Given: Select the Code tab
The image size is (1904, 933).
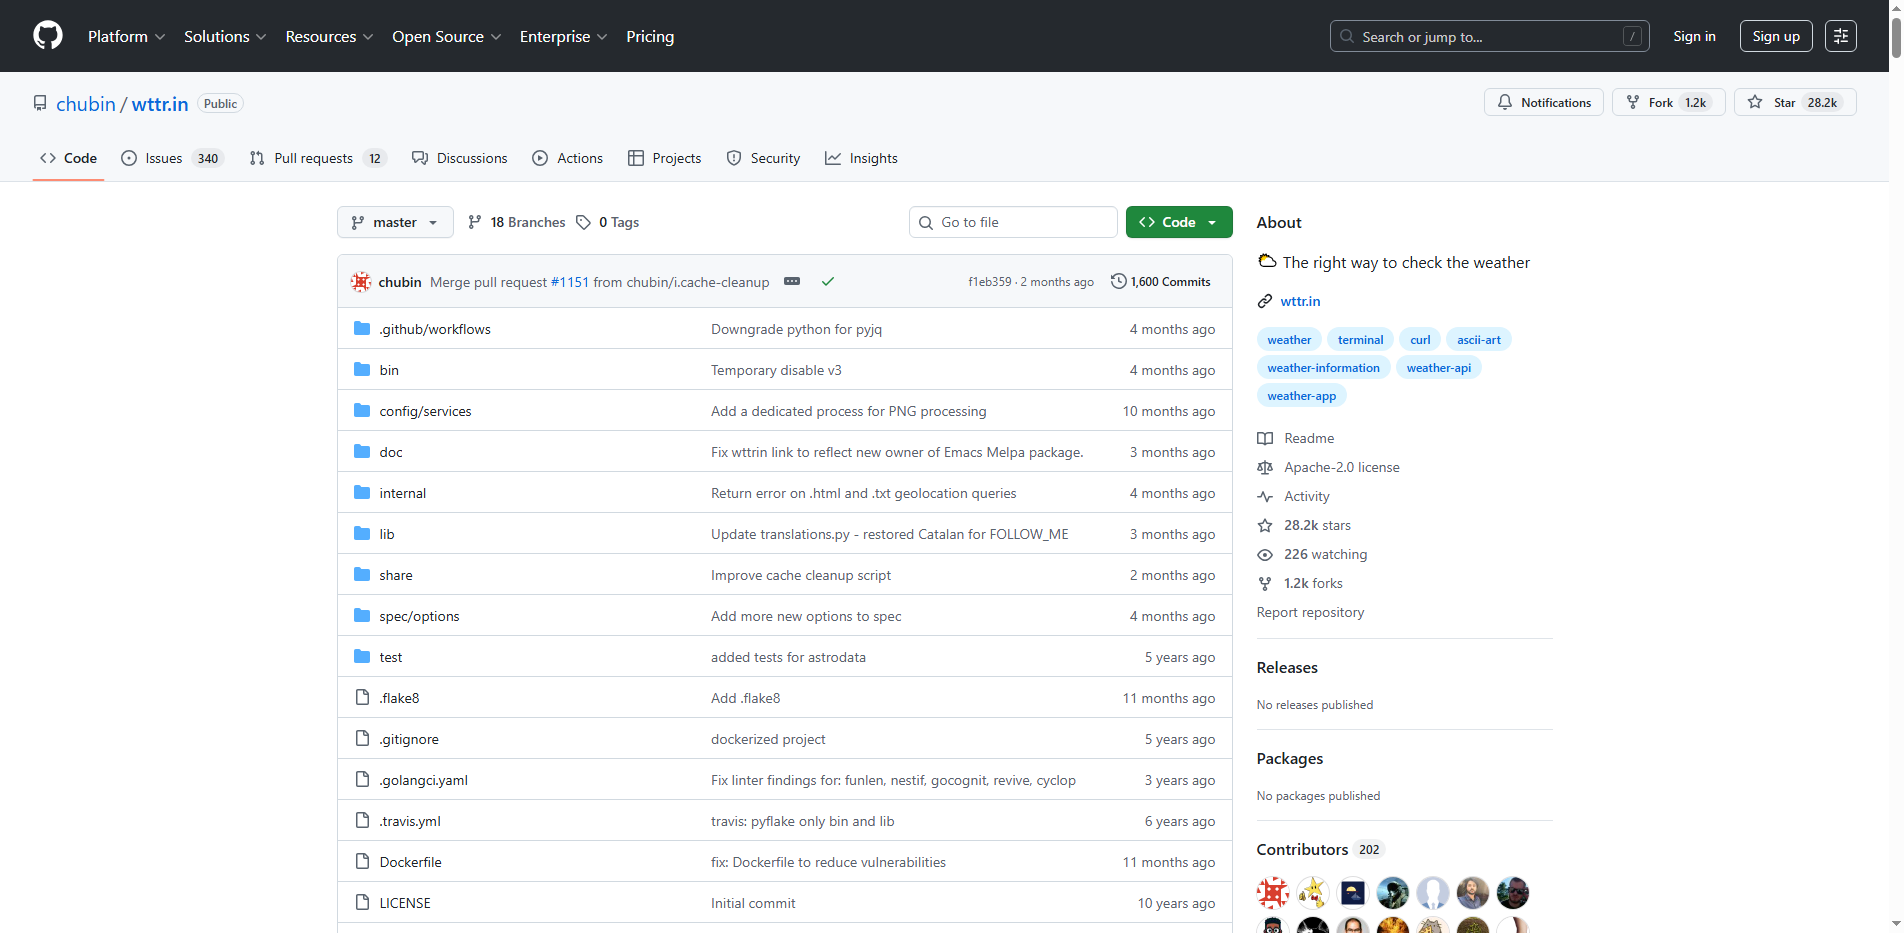Looking at the screenshot, I should 68,158.
